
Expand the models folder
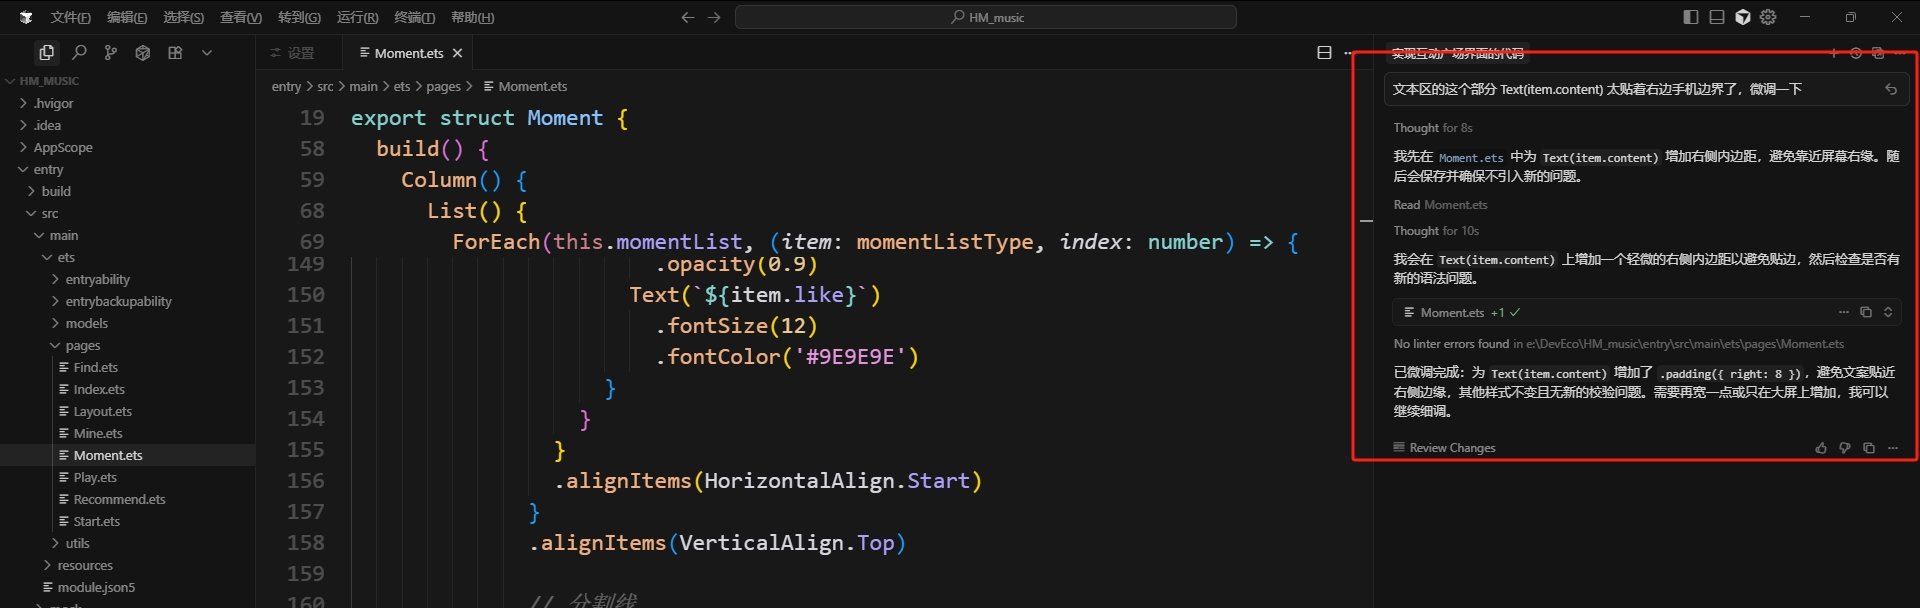coord(86,323)
